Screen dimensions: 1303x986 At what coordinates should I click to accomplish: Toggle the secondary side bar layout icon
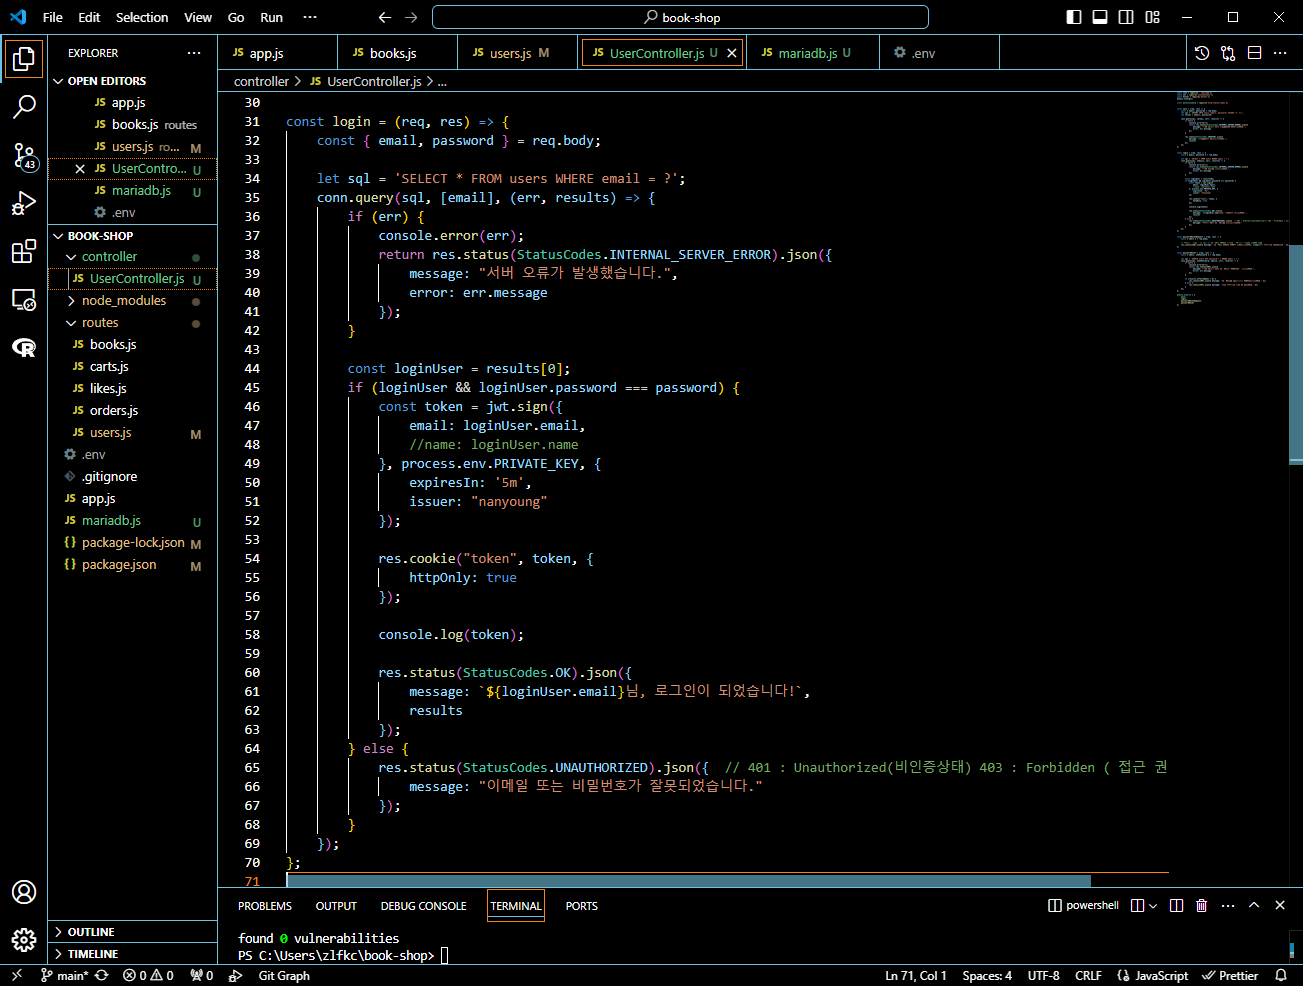coord(1126,17)
